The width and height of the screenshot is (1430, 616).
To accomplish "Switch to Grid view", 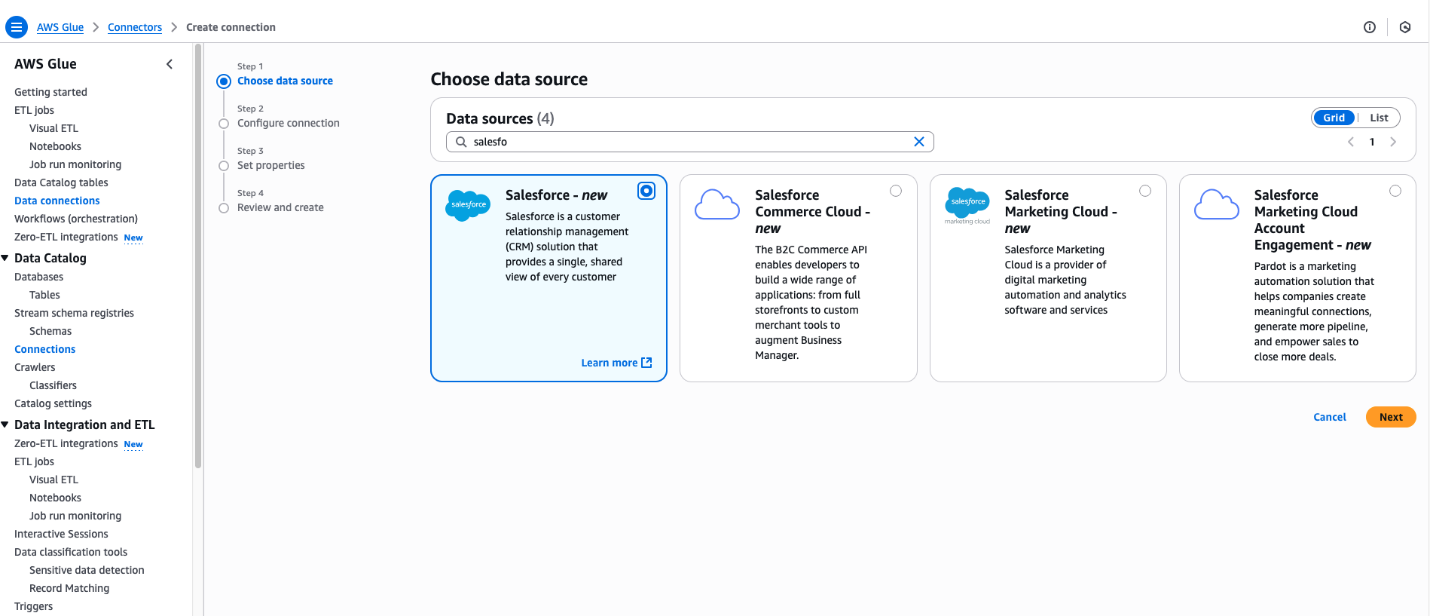I will tap(1334, 118).
